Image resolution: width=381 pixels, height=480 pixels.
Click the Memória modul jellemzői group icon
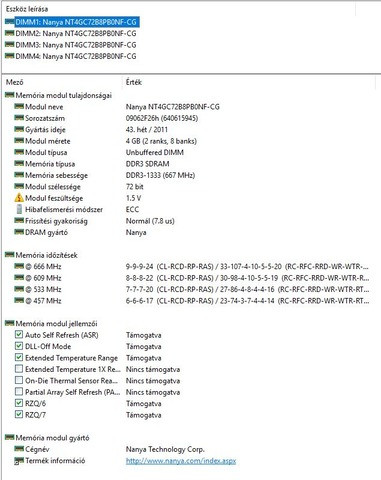tap(10, 323)
